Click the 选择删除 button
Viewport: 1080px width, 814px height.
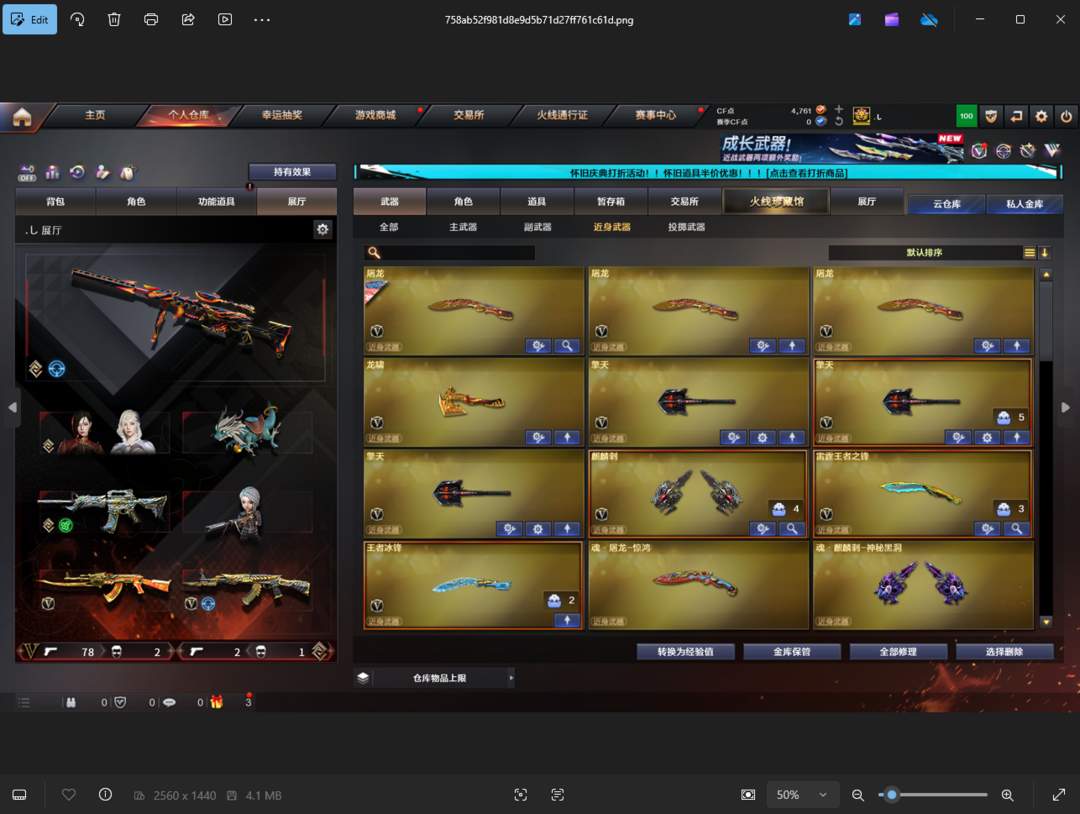[1004, 651]
